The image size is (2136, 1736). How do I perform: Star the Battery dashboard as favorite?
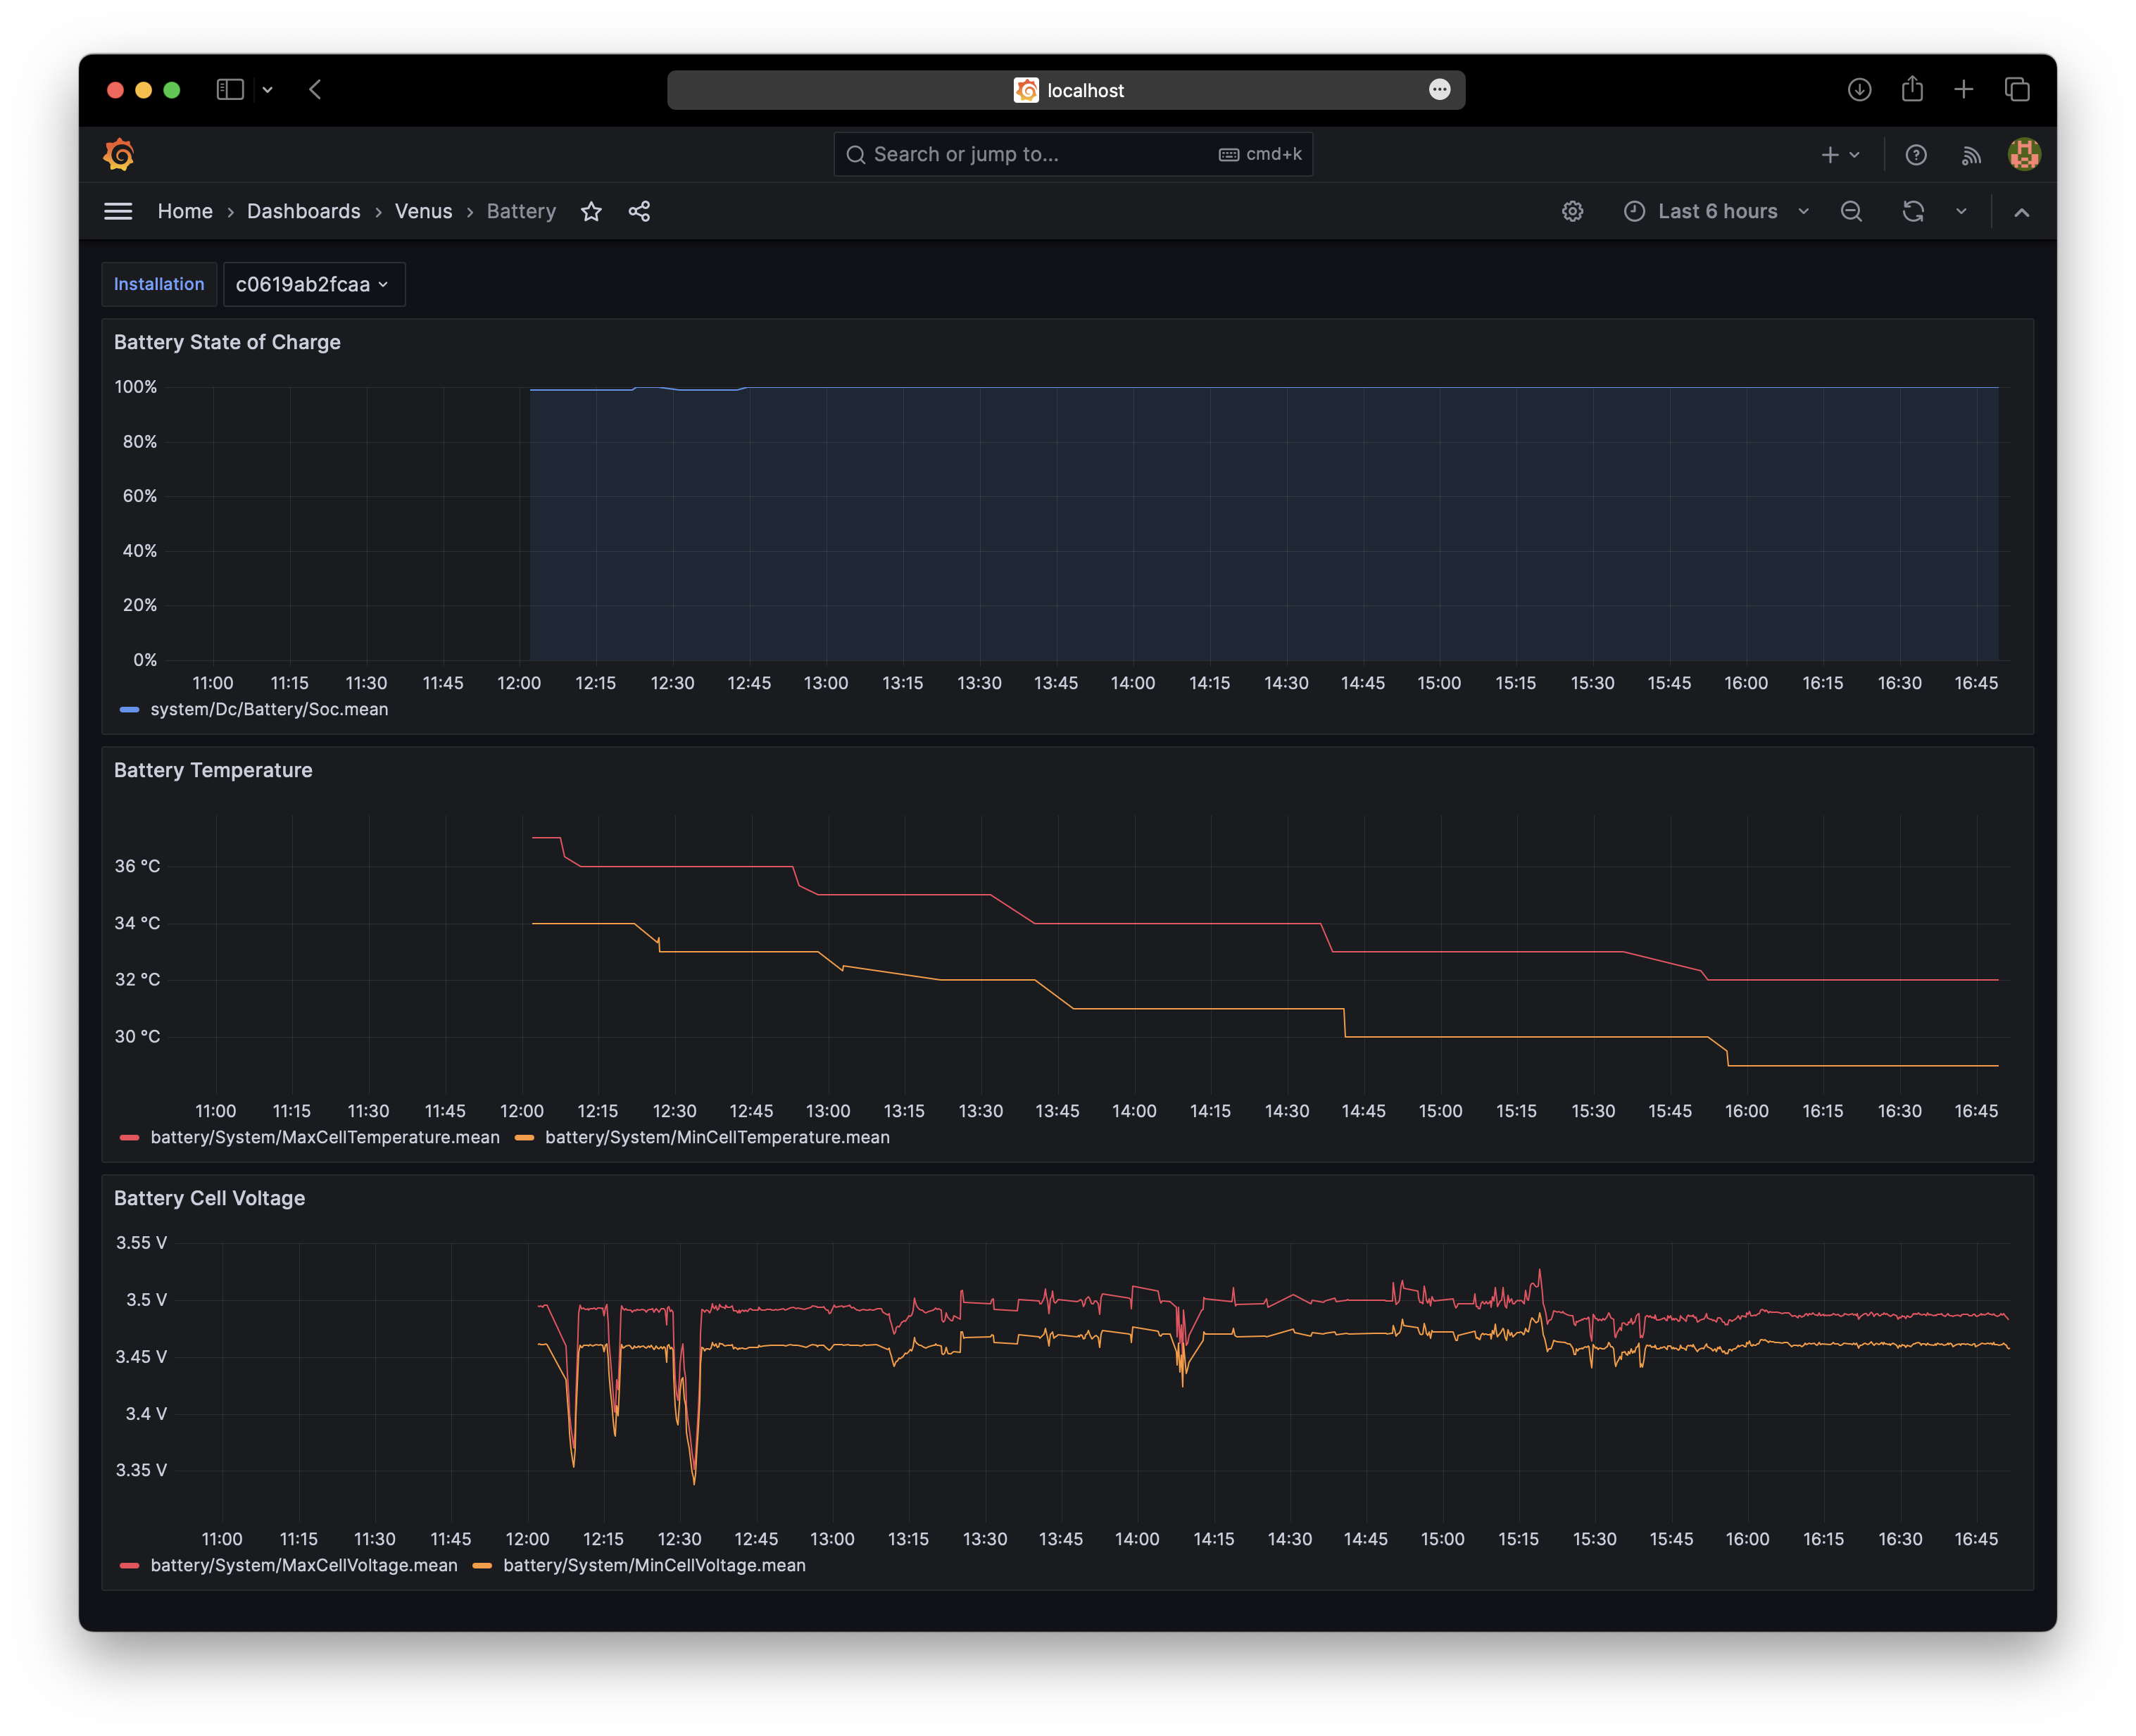591,211
